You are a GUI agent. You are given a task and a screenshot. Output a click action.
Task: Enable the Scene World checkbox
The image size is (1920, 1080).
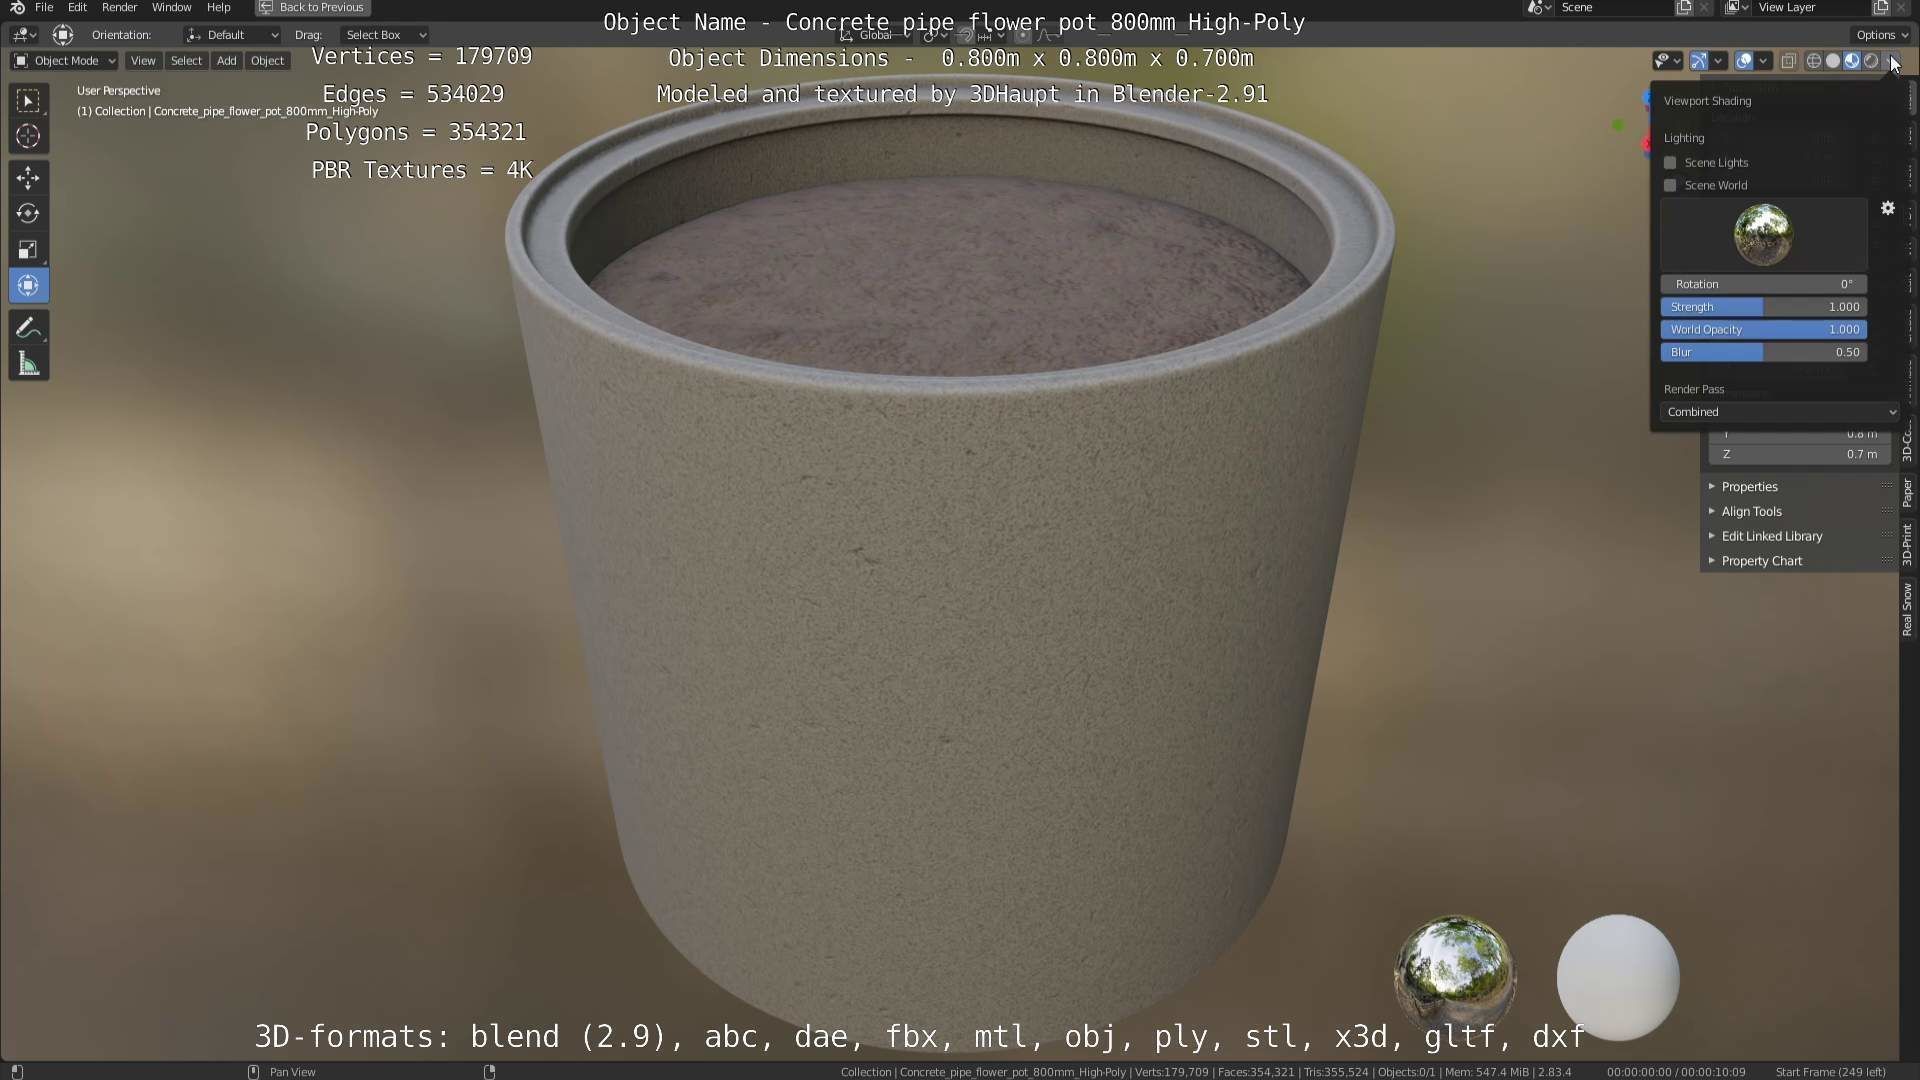pos(1669,185)
